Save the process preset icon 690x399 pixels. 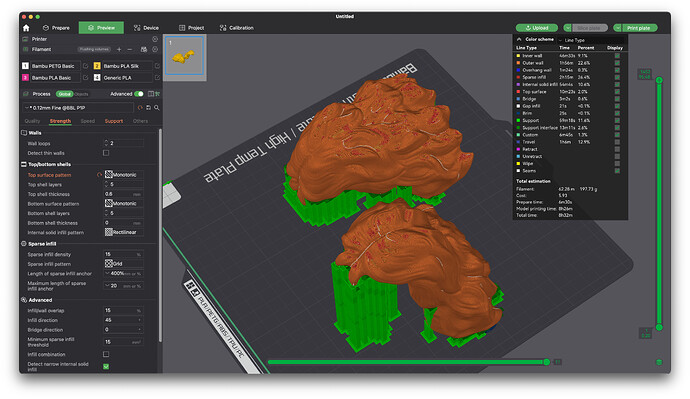pyautogui.click(x=149, y=108)
